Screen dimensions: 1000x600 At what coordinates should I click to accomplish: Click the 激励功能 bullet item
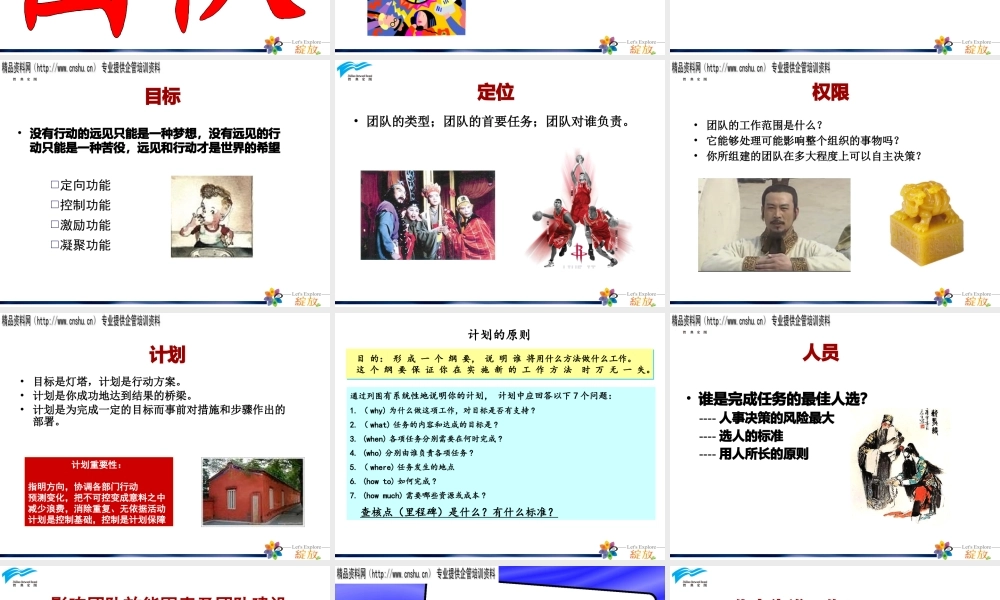(x=81, y=225)
